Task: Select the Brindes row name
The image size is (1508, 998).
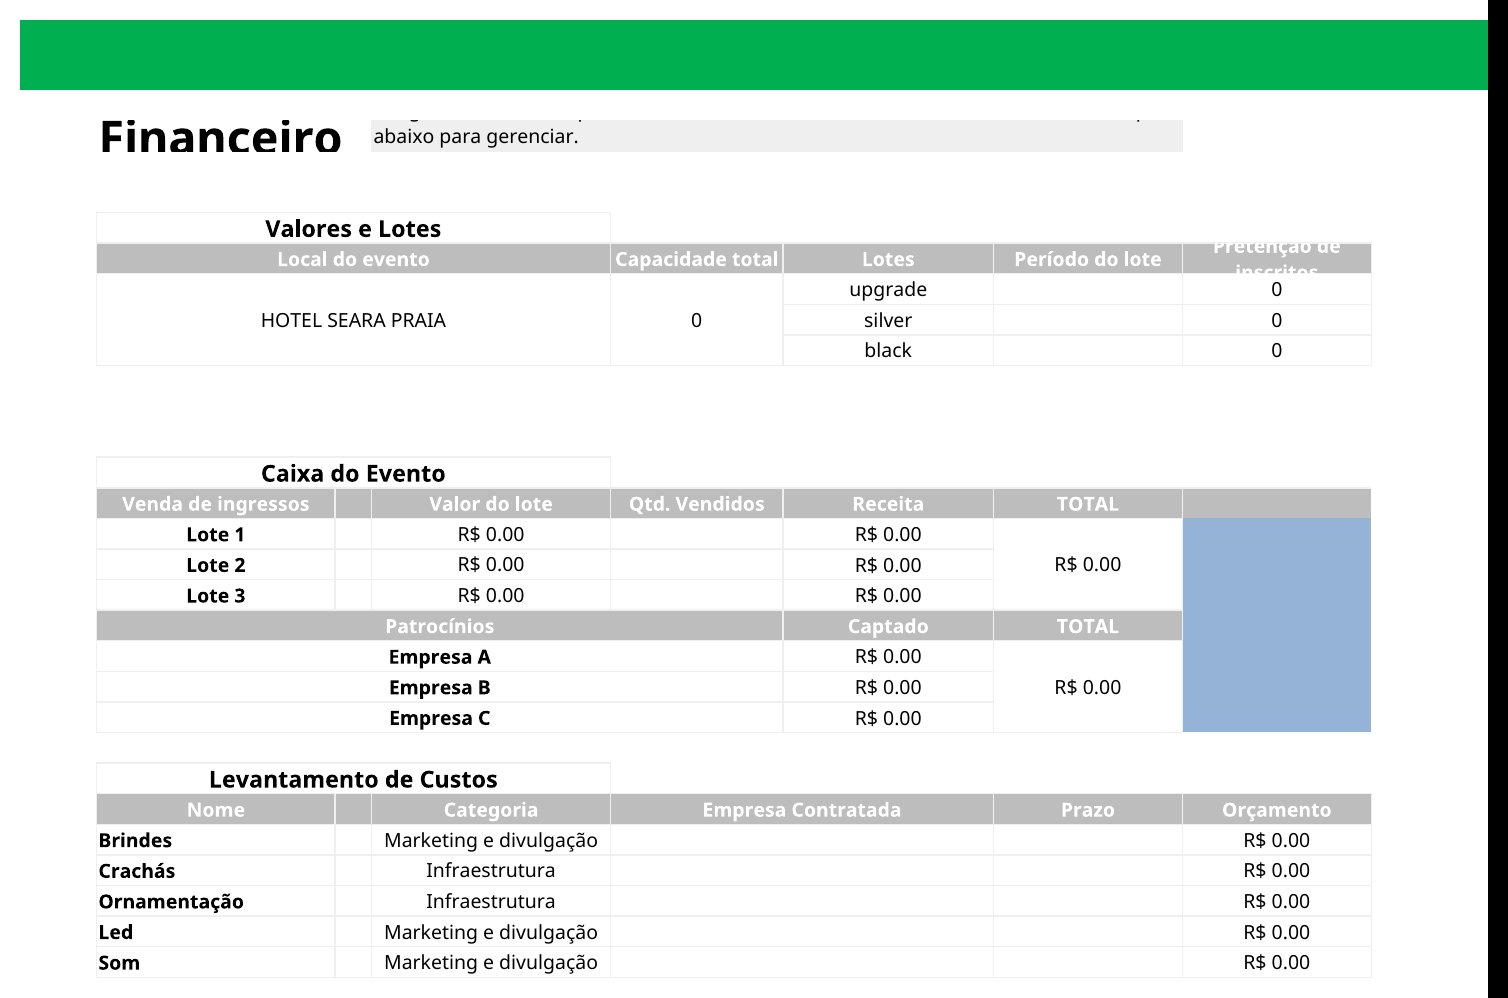Action: (x=215, y=840)
